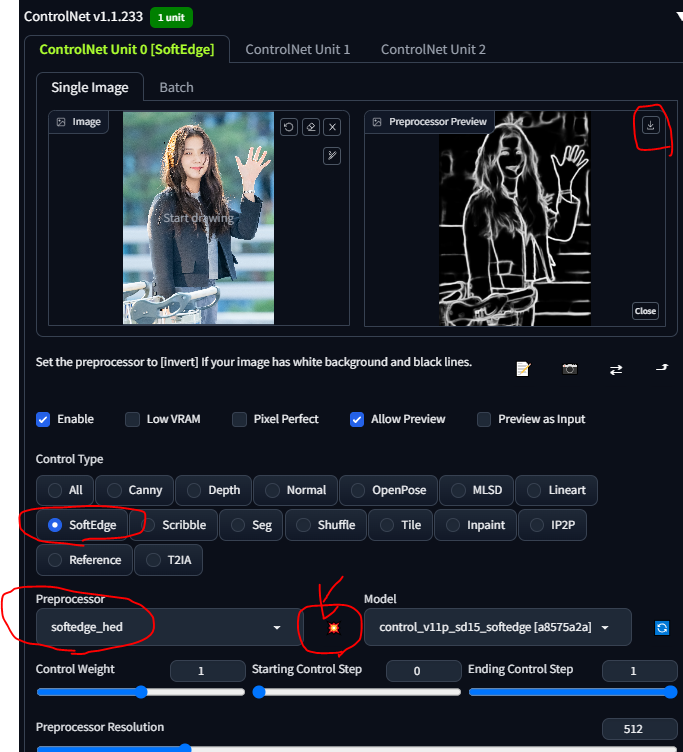
Task: Open the Model control_v11p_sd15_softedge dropdown
Action: (x=497, y=627)
